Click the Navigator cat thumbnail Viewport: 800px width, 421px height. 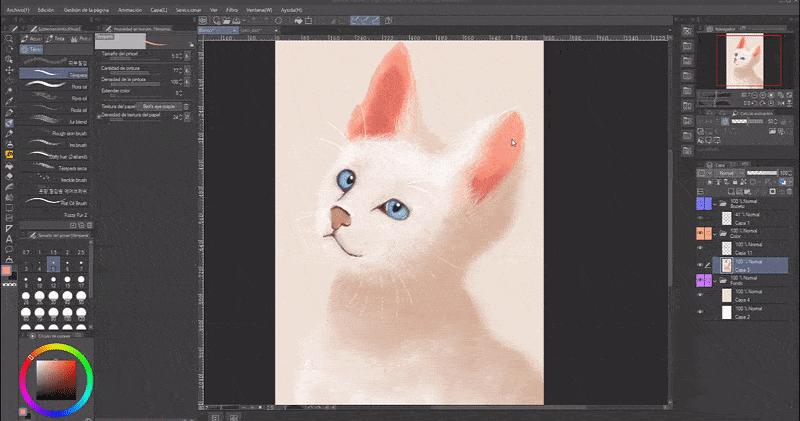point(745,61)
